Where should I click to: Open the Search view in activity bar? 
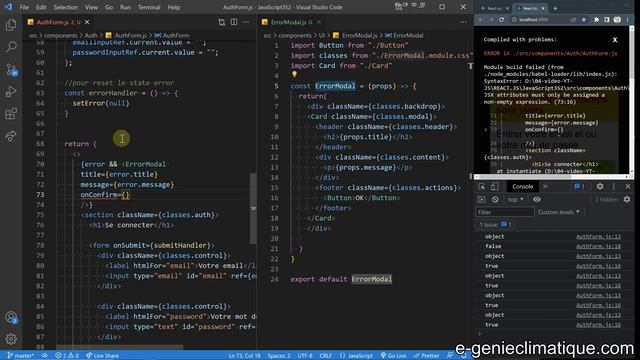(x=11, y=47)
